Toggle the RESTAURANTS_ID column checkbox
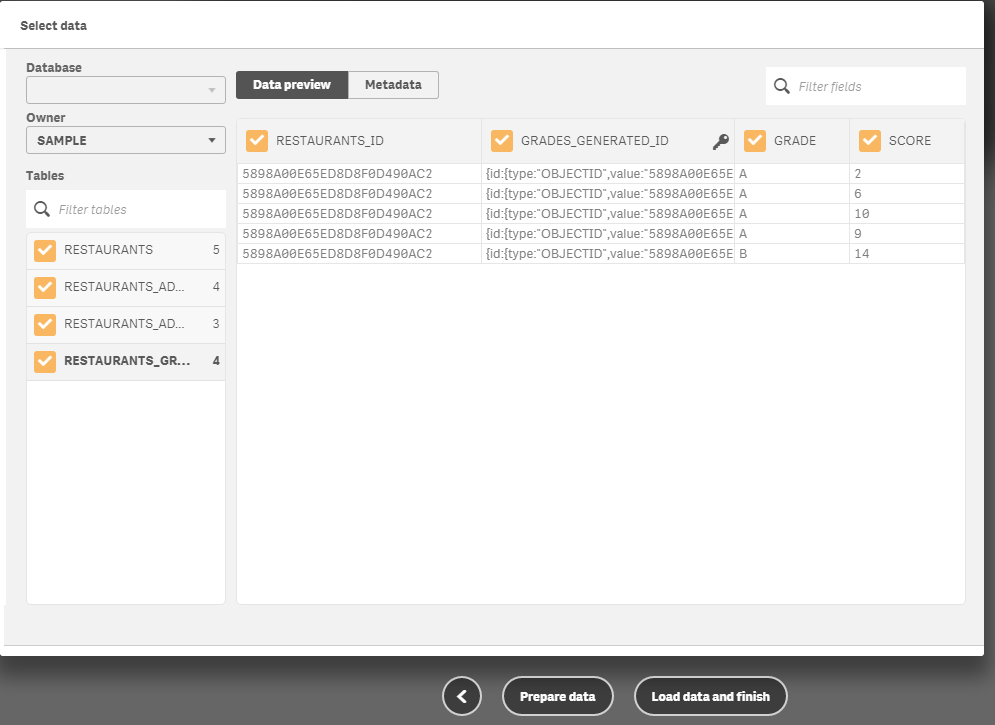The height and width of the screenshot is (725, 995). click(257, 140)
